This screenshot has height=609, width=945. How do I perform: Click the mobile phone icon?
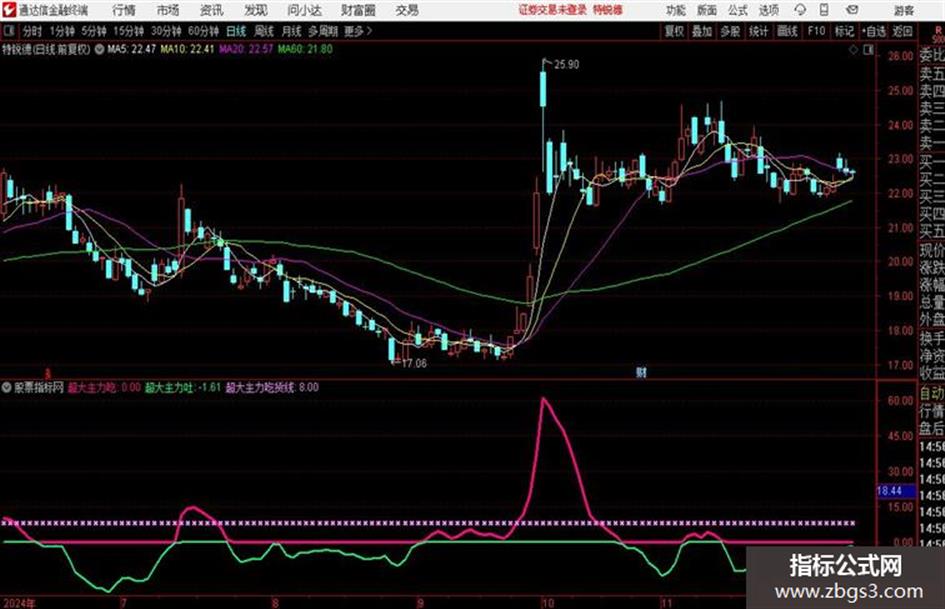(824, 10)
